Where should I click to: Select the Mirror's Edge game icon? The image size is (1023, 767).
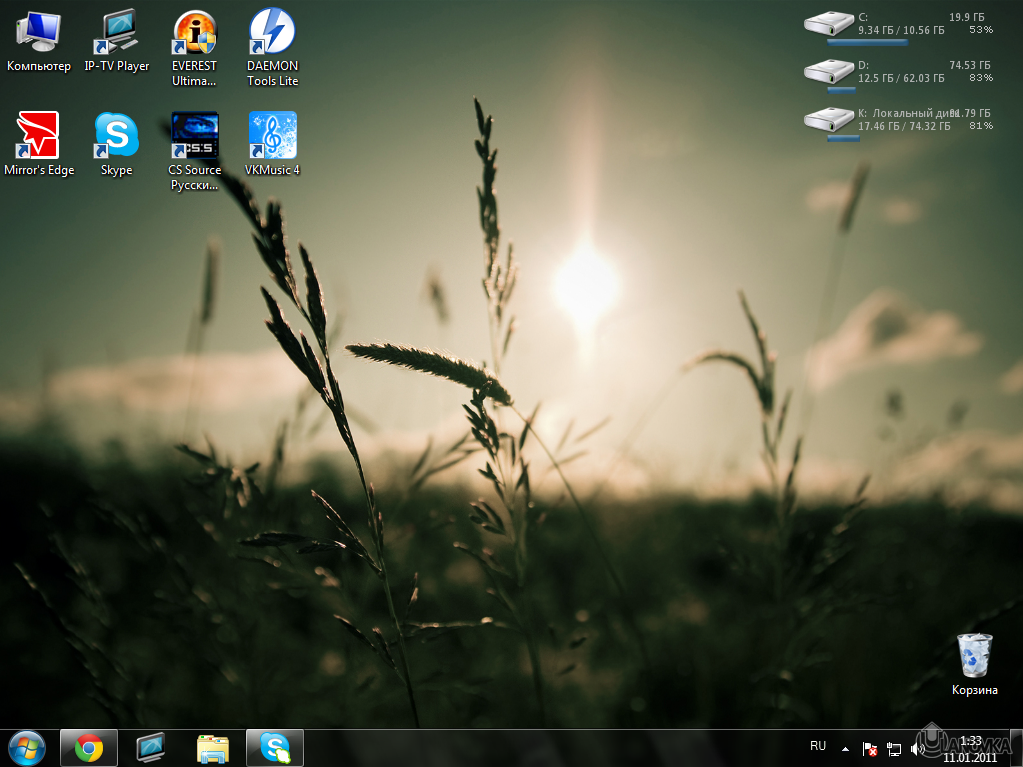click(x=38, y=136)
